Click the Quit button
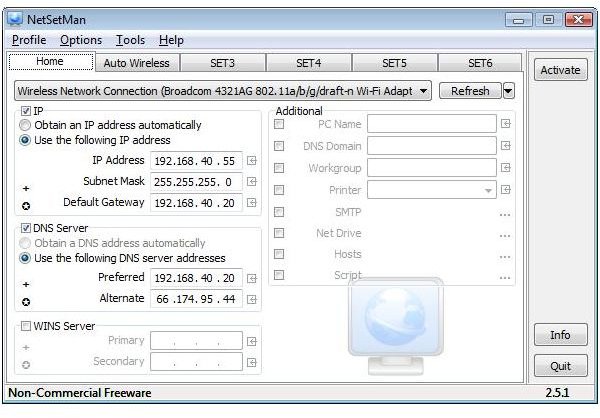 pos(561,366)
